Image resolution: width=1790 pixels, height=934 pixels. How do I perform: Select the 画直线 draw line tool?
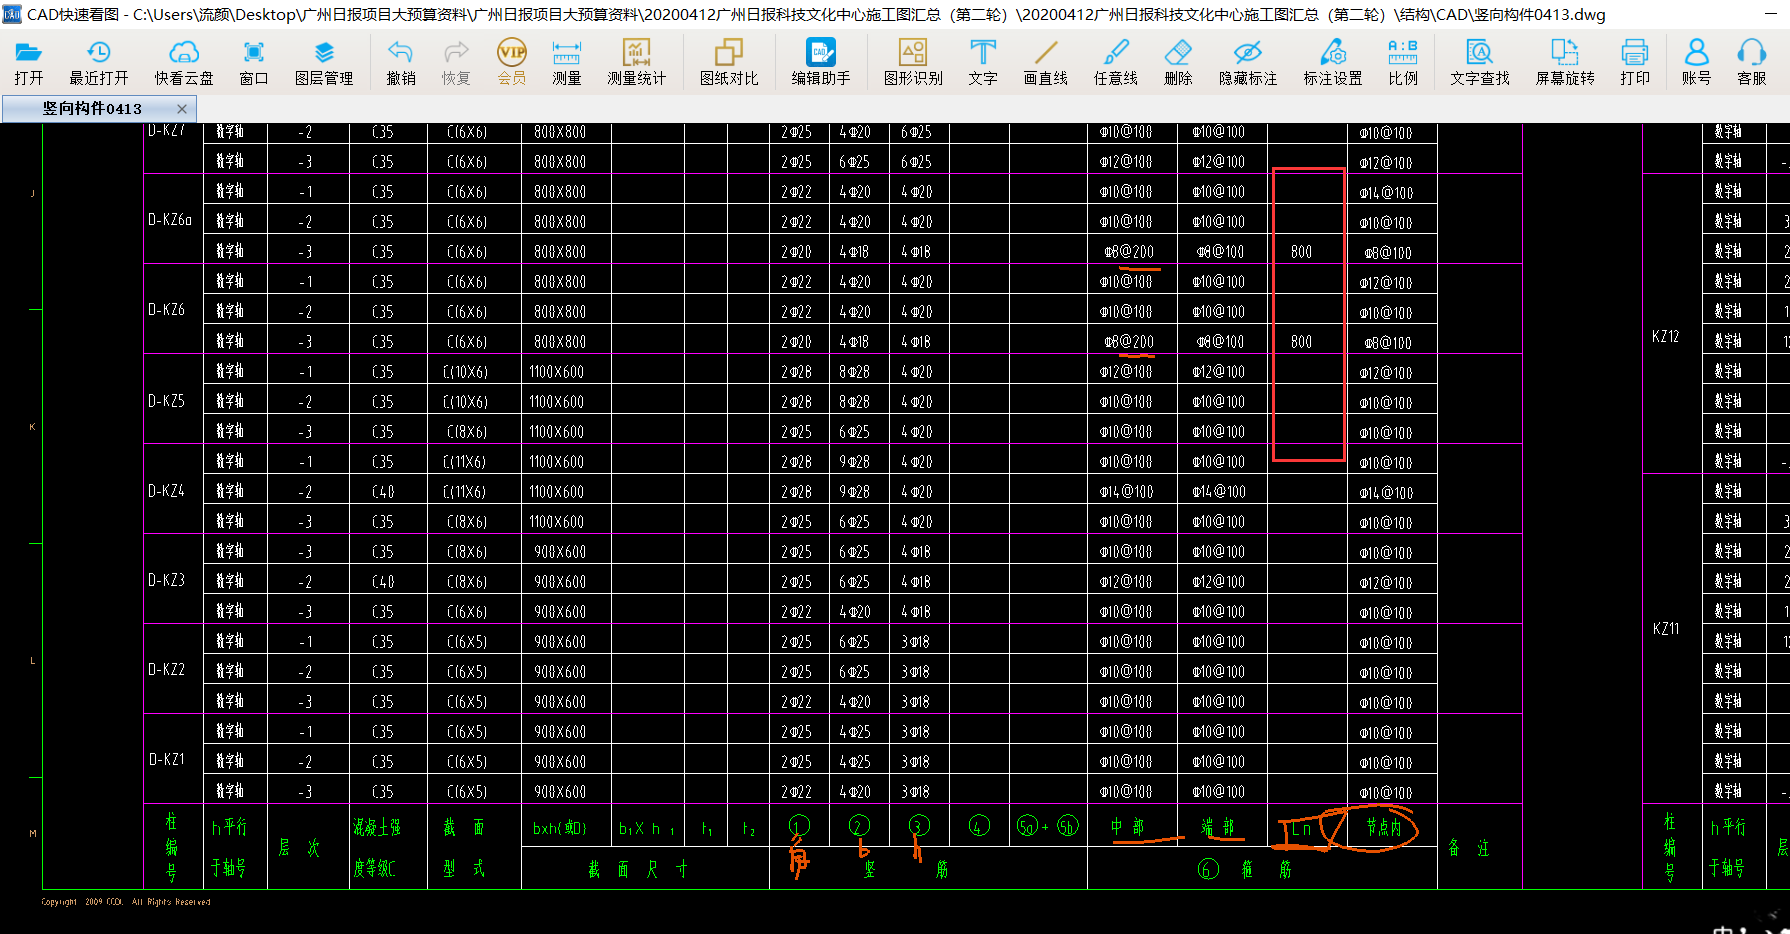click(1046, 62)
